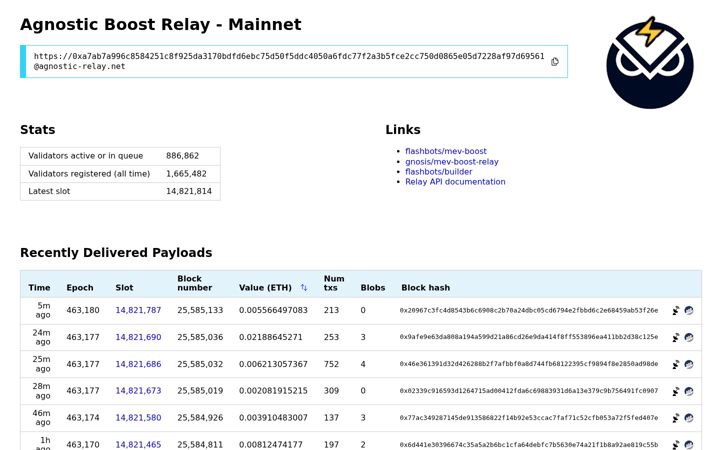720x450 pixels.
Task: Select block number 25,585,019
Action: coord(200,391)
